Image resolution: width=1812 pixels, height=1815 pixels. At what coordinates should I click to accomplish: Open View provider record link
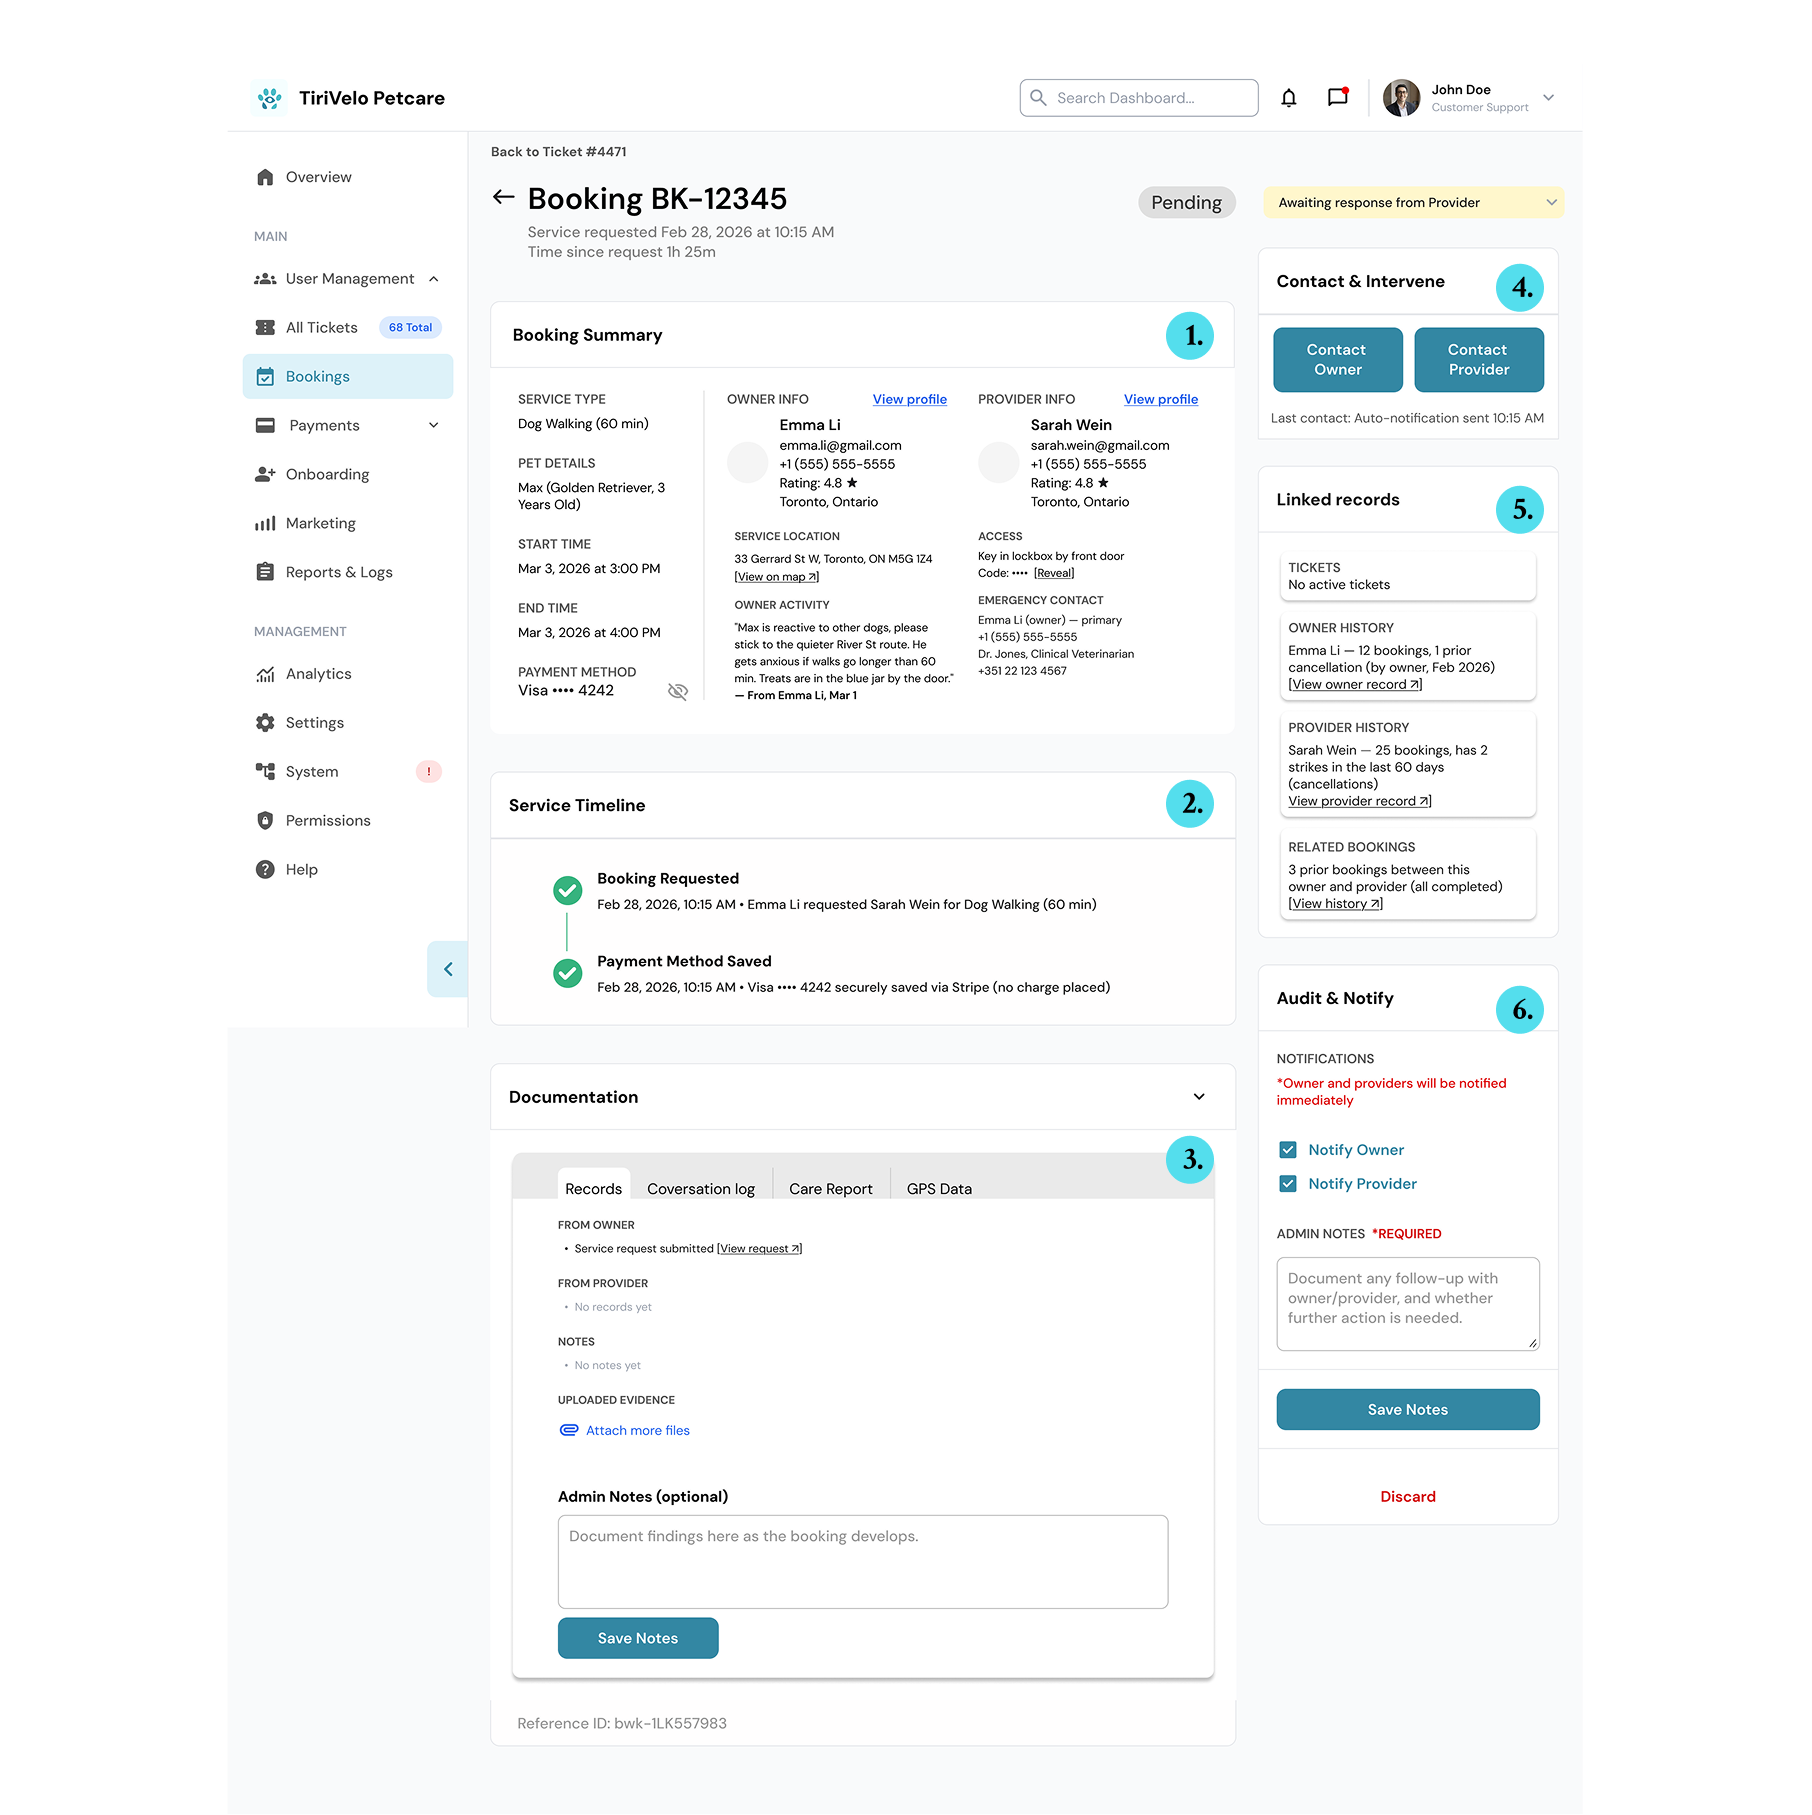click(x=1360, y=802)
